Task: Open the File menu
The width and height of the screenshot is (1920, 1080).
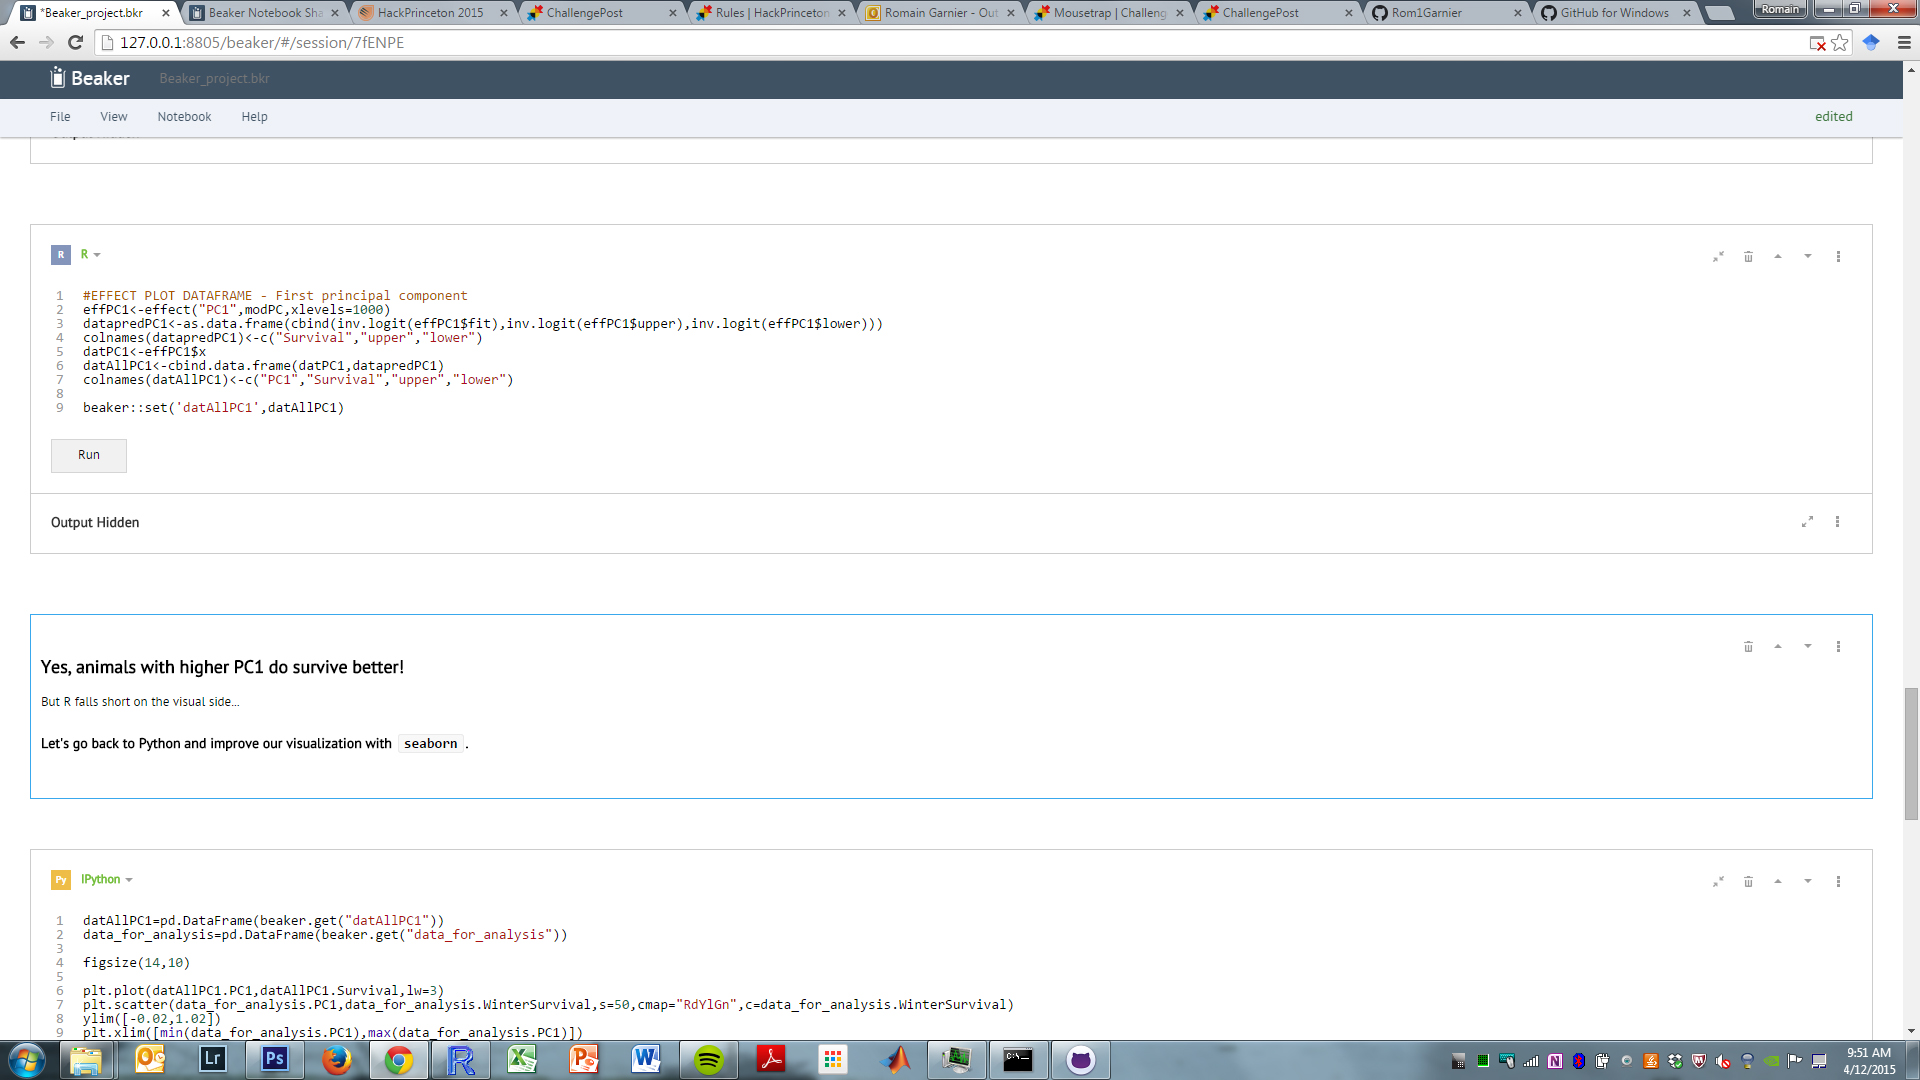Action: (60, 117)
